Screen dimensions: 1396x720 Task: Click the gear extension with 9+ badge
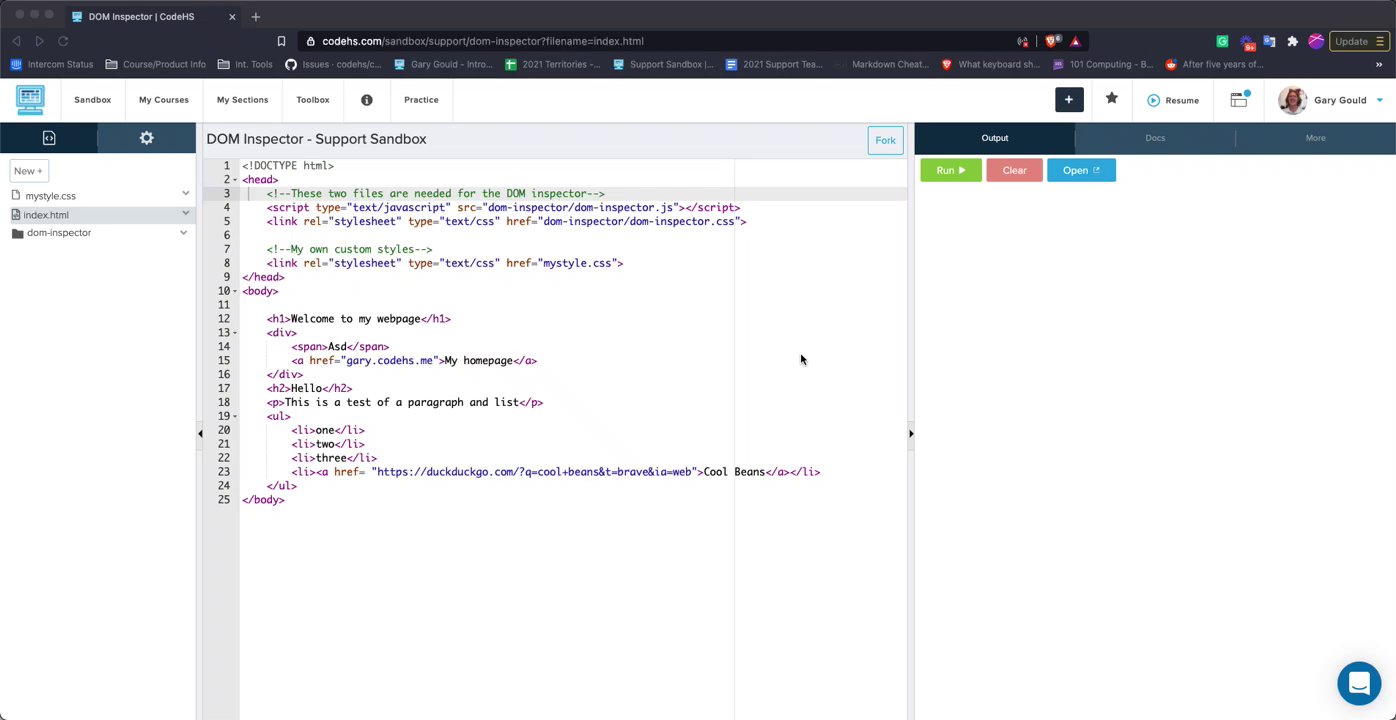tap(1246, 42)
